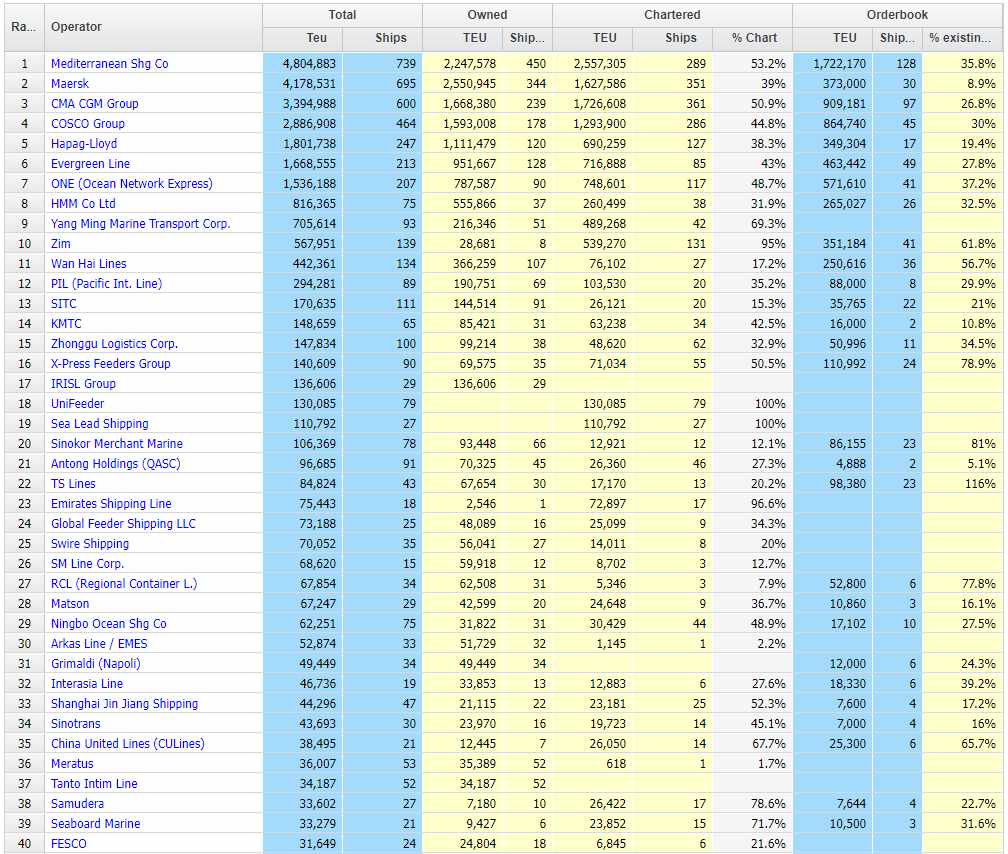Screen dimensions: 1008x854
Task: Sort by % Chart column header
Action: coord(753,38)
